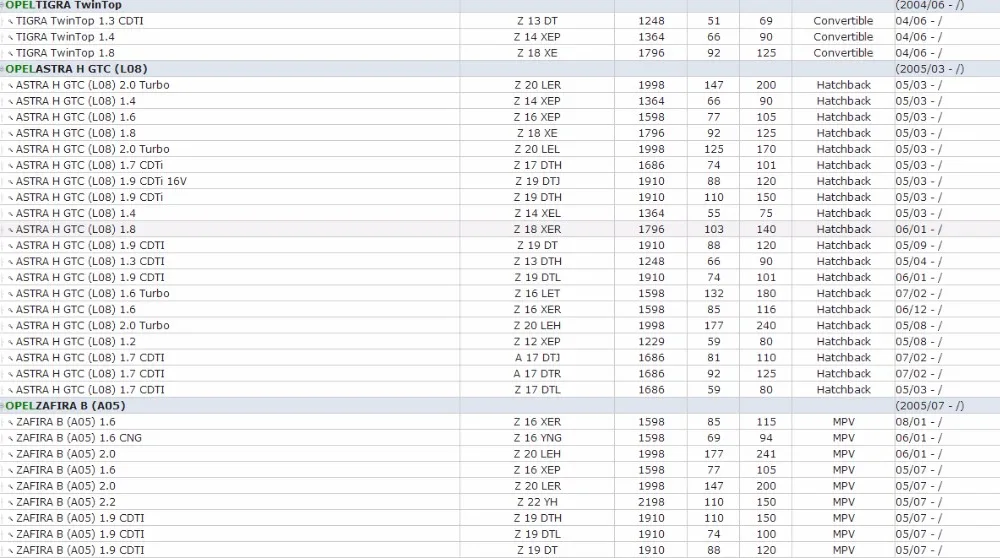Click engine code 'Z 20 LEL'
The width and height of the screenshot is (1000, 558).
point(537,149)
